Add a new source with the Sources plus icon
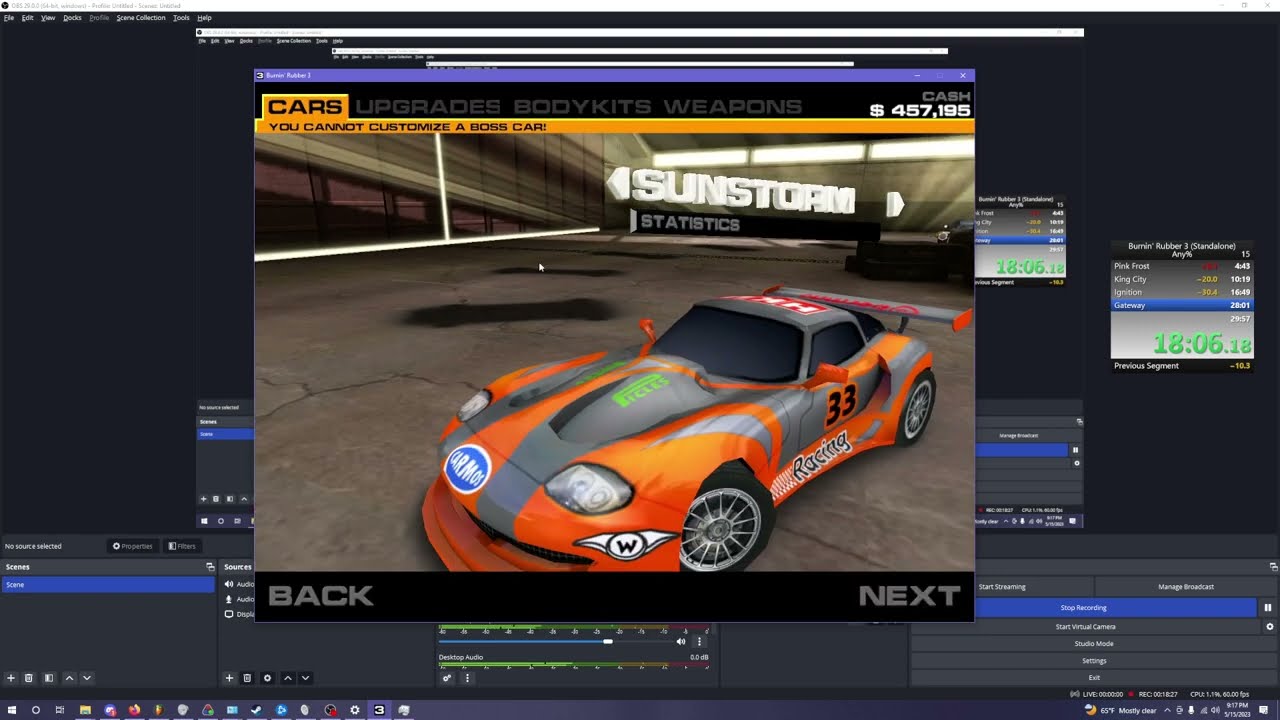This screenshot has height=720, width=1280. pos(229,678)
